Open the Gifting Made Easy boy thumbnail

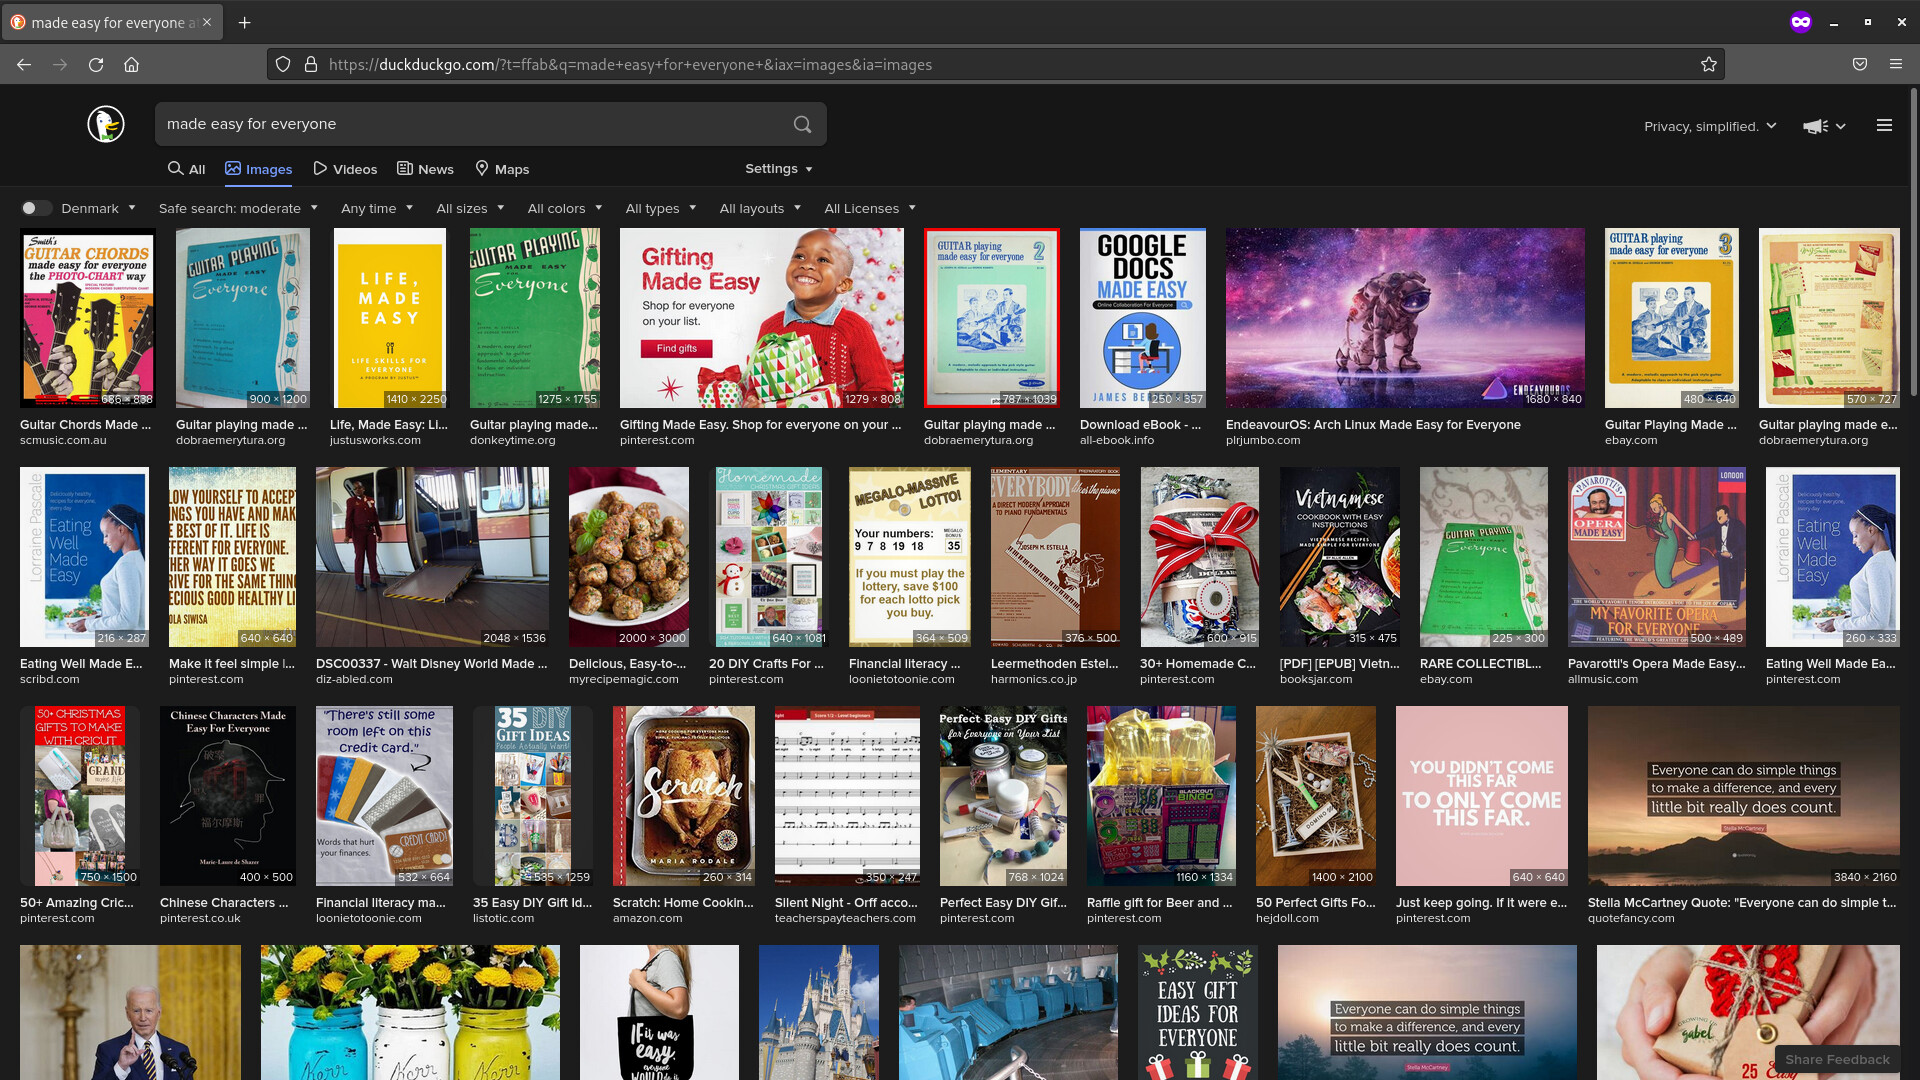tap(761, 318)
